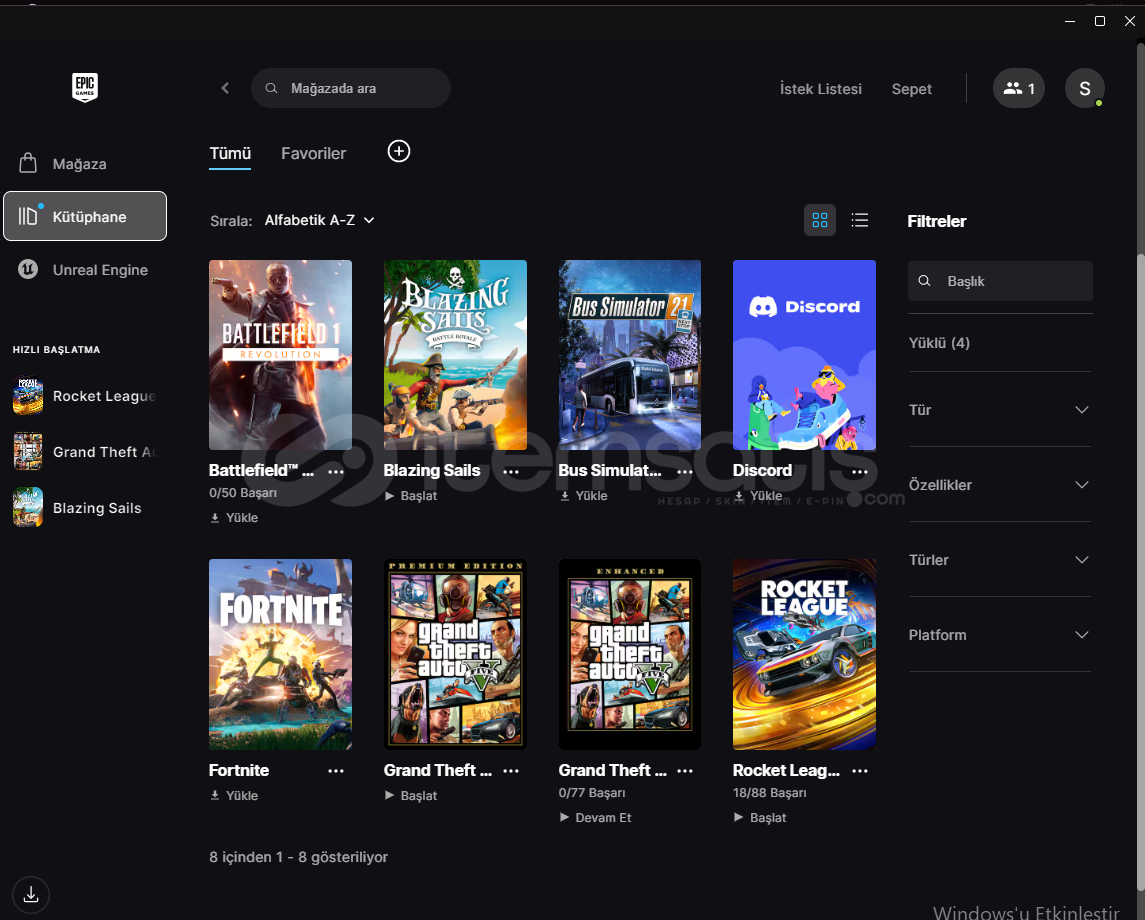Click the store search magnifier icon
1145x920 pixels.
click(271, 88)
